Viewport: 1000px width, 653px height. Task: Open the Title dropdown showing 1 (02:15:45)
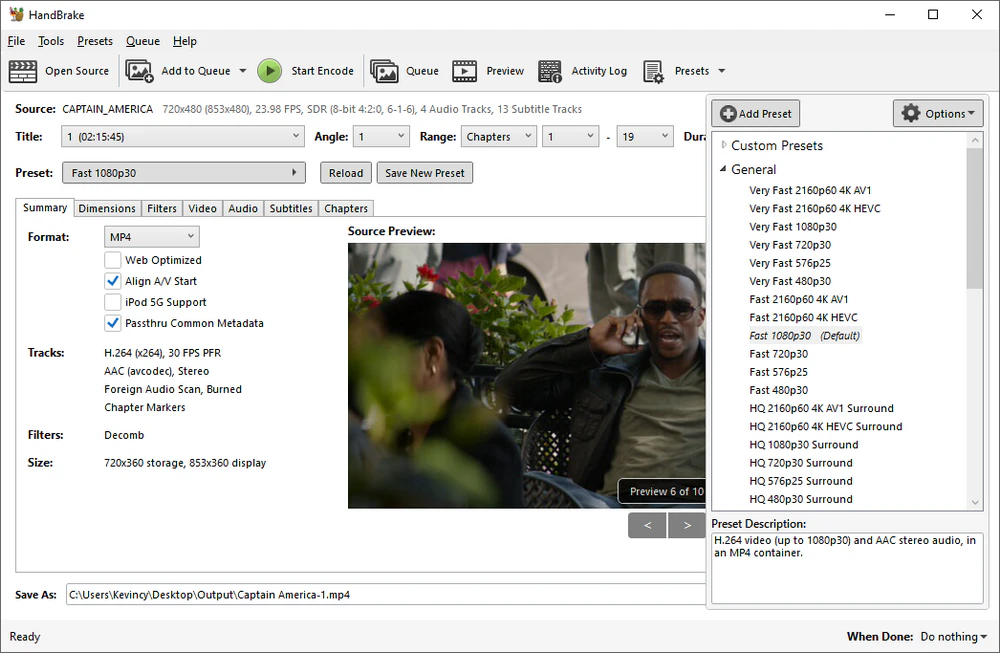tap(182, 136)
